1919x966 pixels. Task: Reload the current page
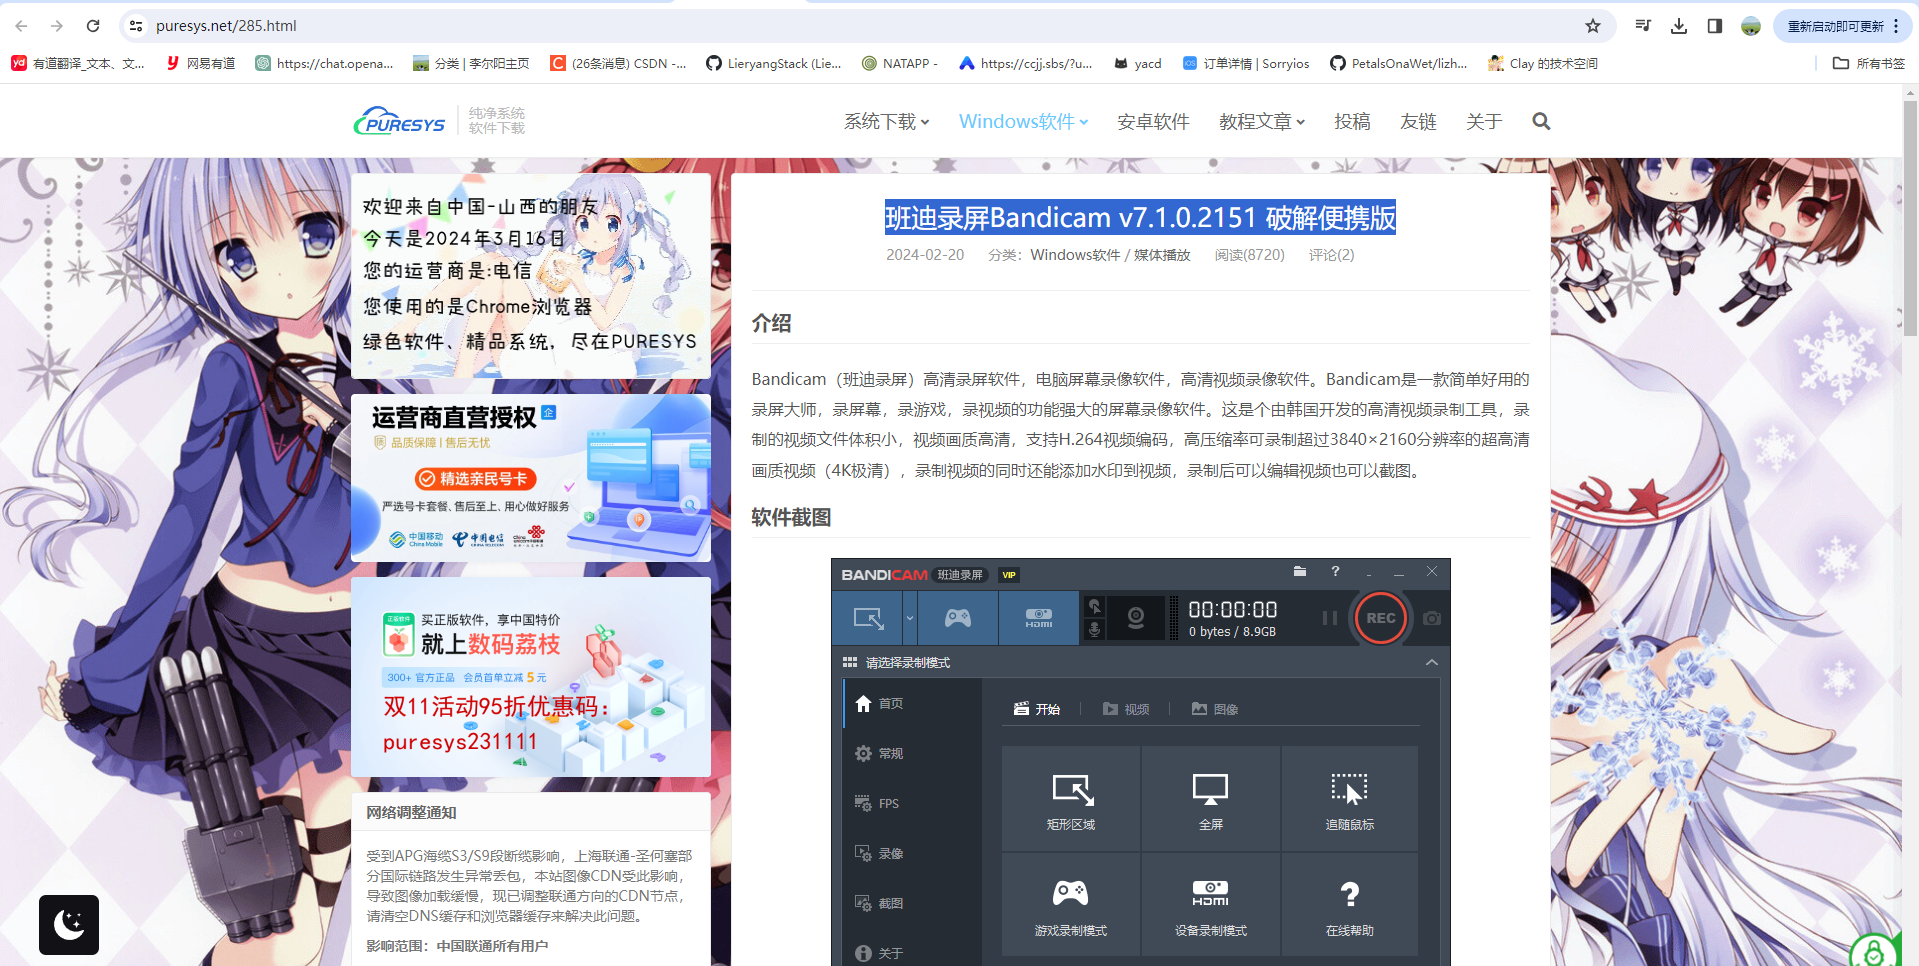(x=93, y=26)
